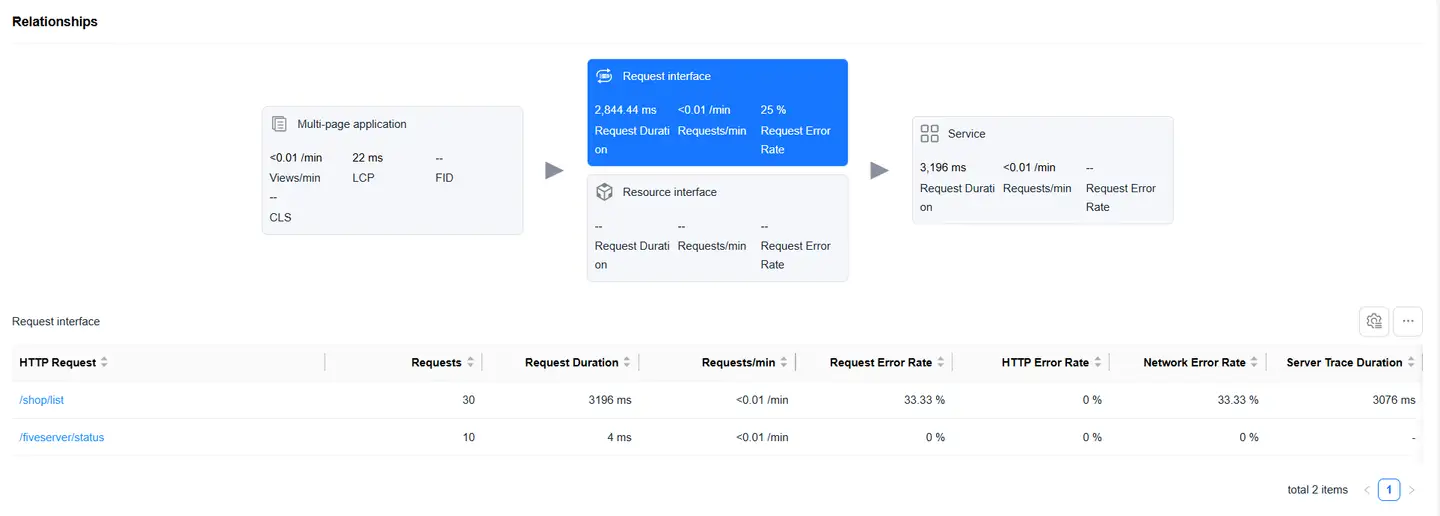The width and height of the screenshot is (1440, 516).
Task: Sort by HTTP Error Rate column
Action: point(1098,363)
